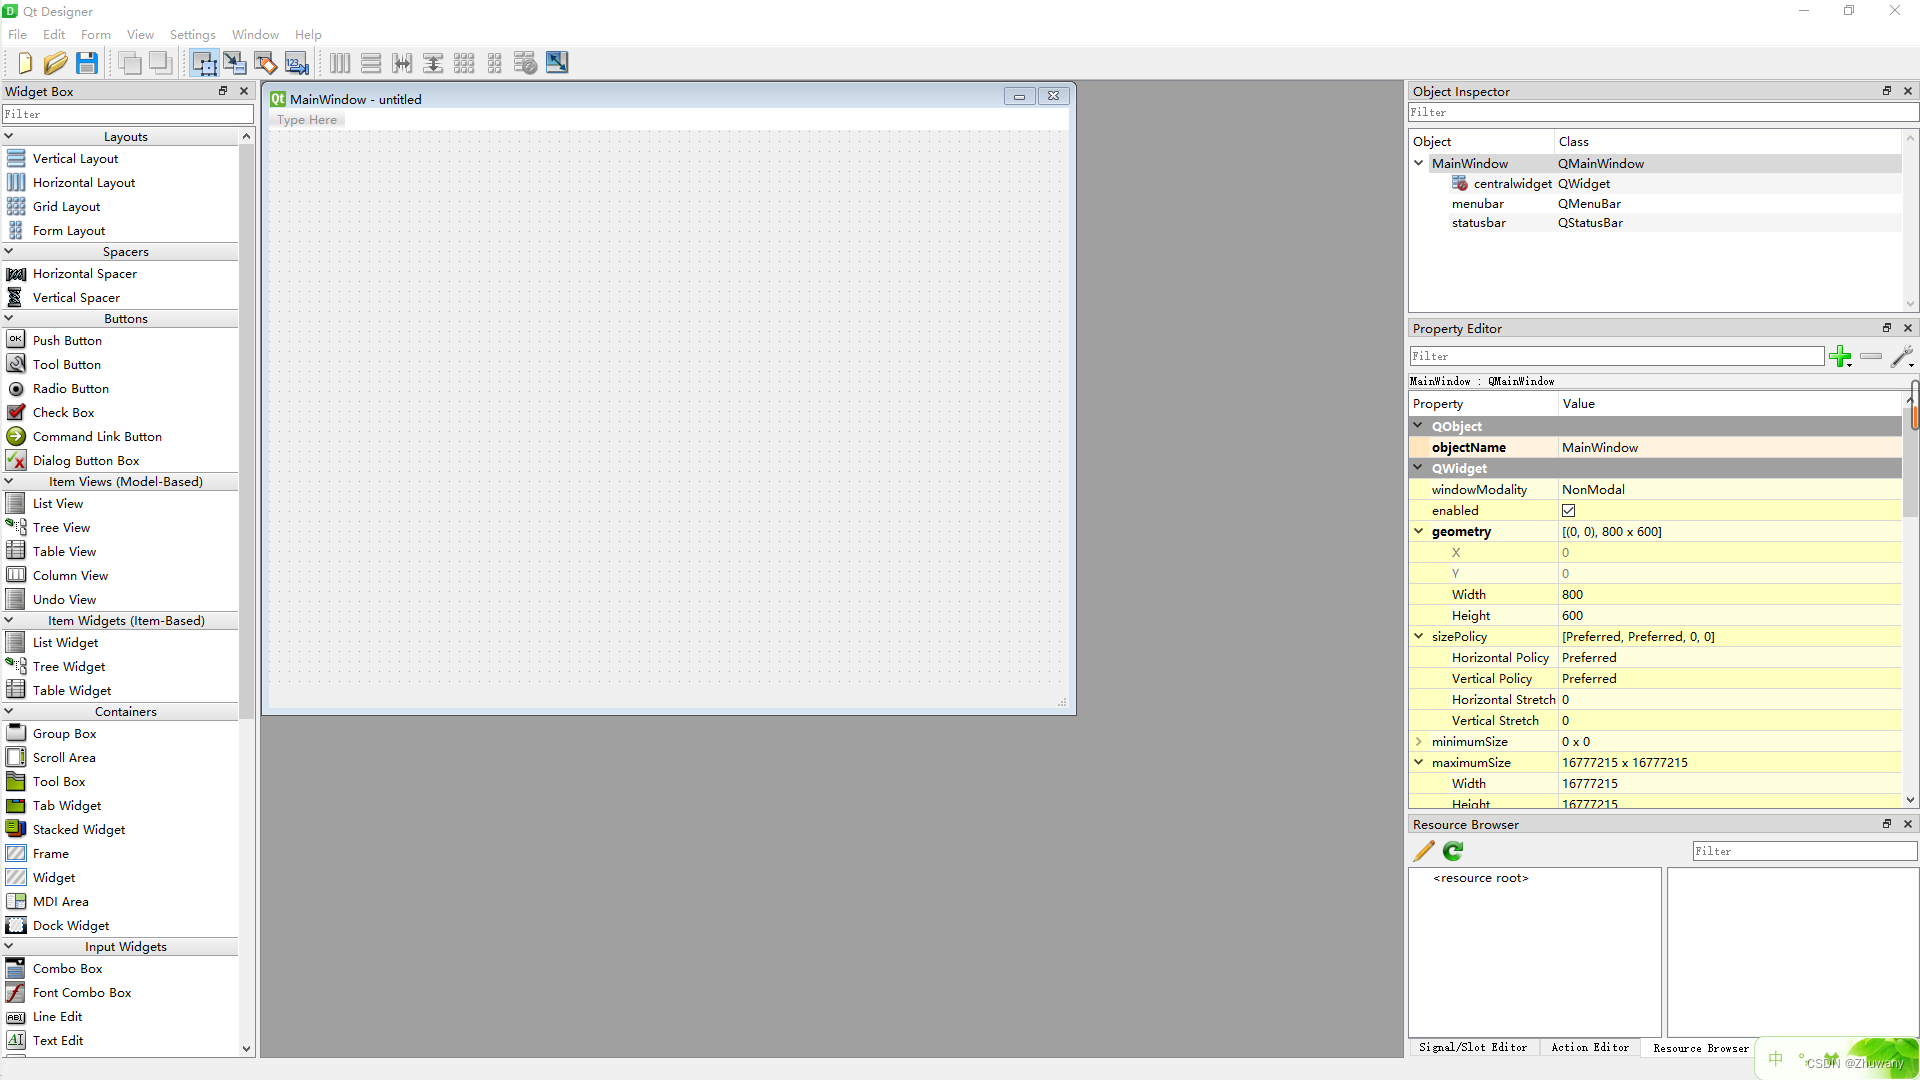
Task: Select the Edit Widgets mode icon
Action: coord(204,63)
